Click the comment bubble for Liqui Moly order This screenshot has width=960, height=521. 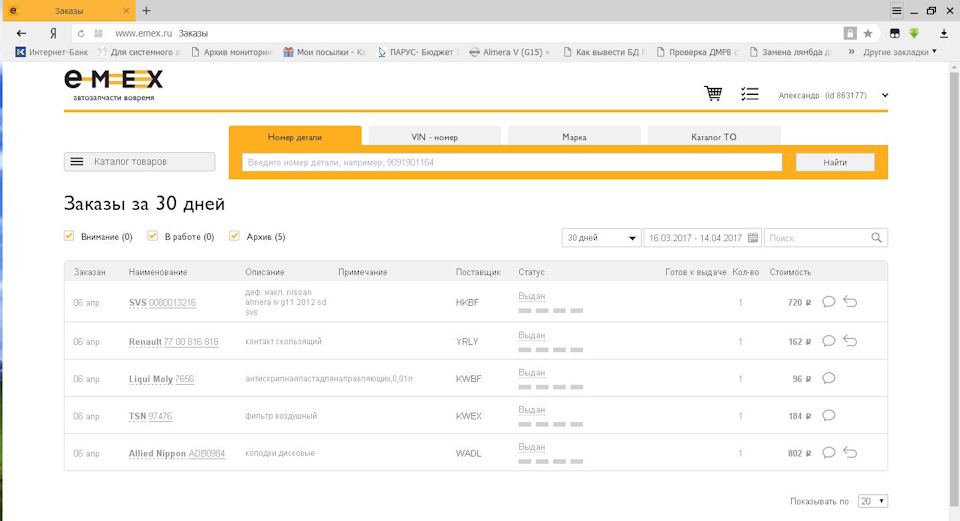pos(828,378)
